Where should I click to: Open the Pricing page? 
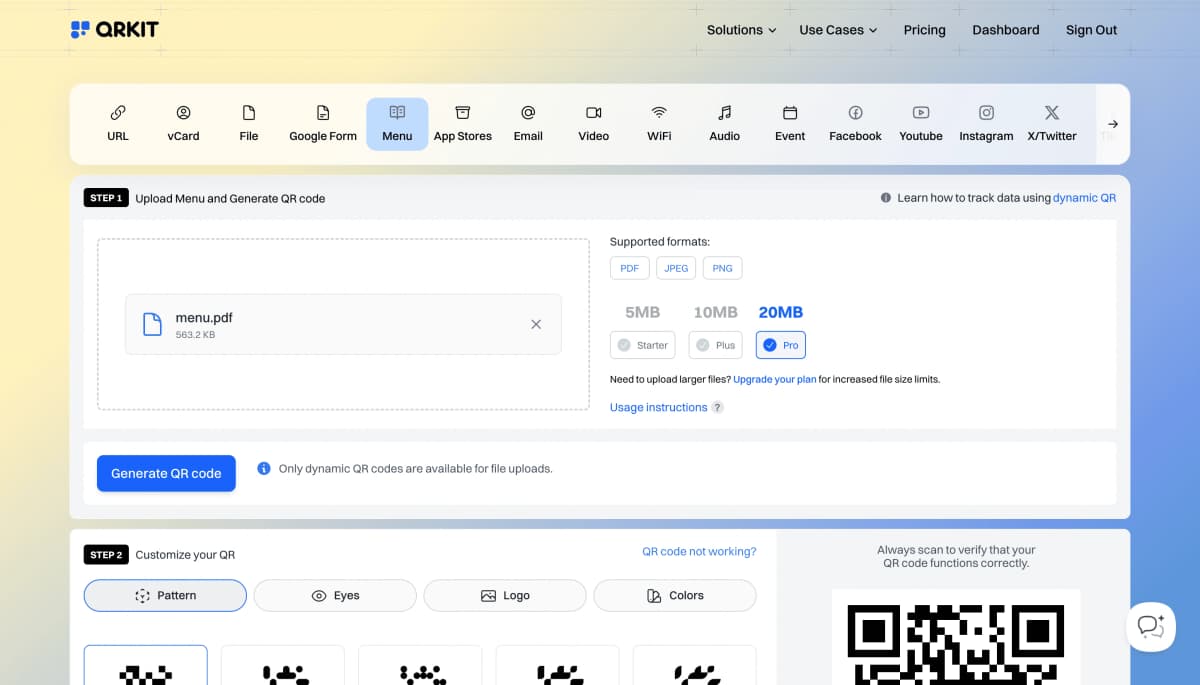pos(925,30)
